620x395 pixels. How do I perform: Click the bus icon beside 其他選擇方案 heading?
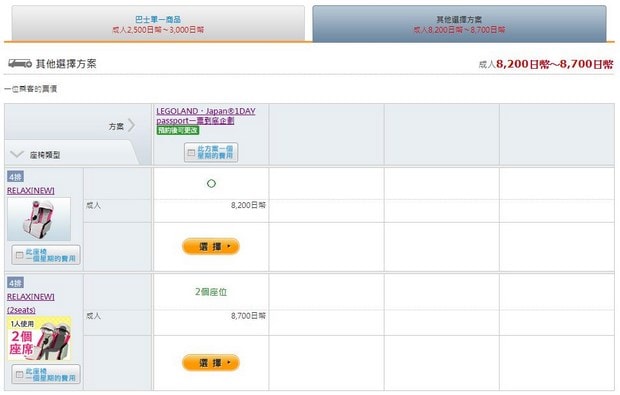point(20,63)
